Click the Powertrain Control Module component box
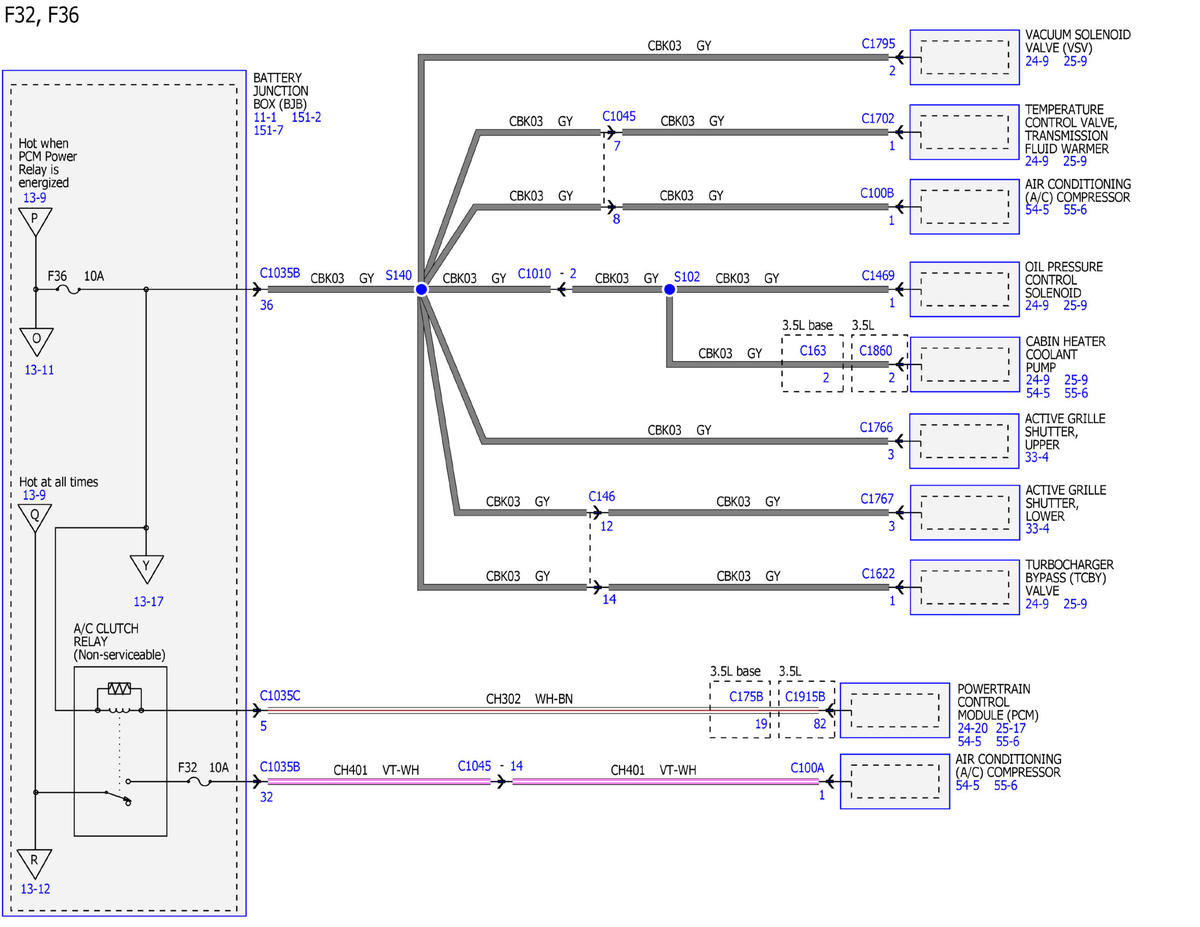1200x927 pixels. point(895,709)
